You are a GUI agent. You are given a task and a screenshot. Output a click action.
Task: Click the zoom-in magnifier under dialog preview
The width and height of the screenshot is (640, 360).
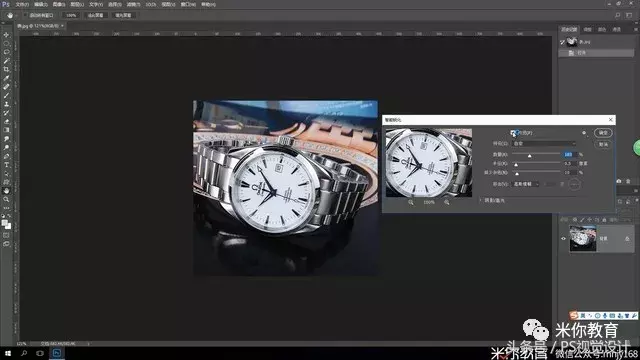447,202
